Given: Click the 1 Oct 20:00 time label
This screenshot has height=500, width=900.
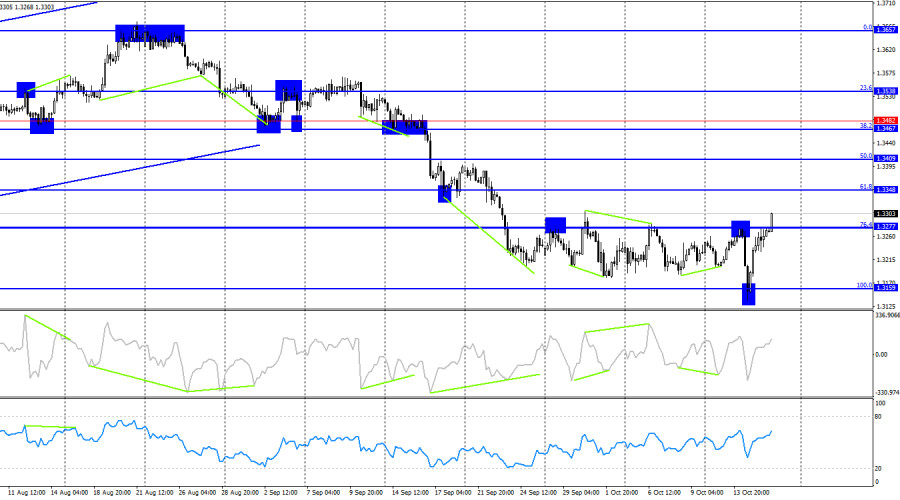Looking at the screenshot, I should click(x=622, y=493).
